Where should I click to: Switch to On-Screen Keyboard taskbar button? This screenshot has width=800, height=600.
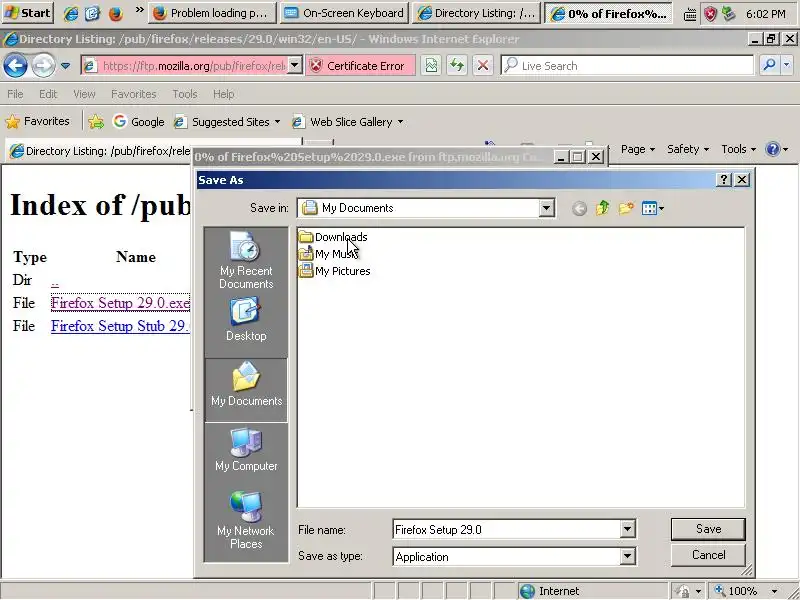(x=344, y=13)
